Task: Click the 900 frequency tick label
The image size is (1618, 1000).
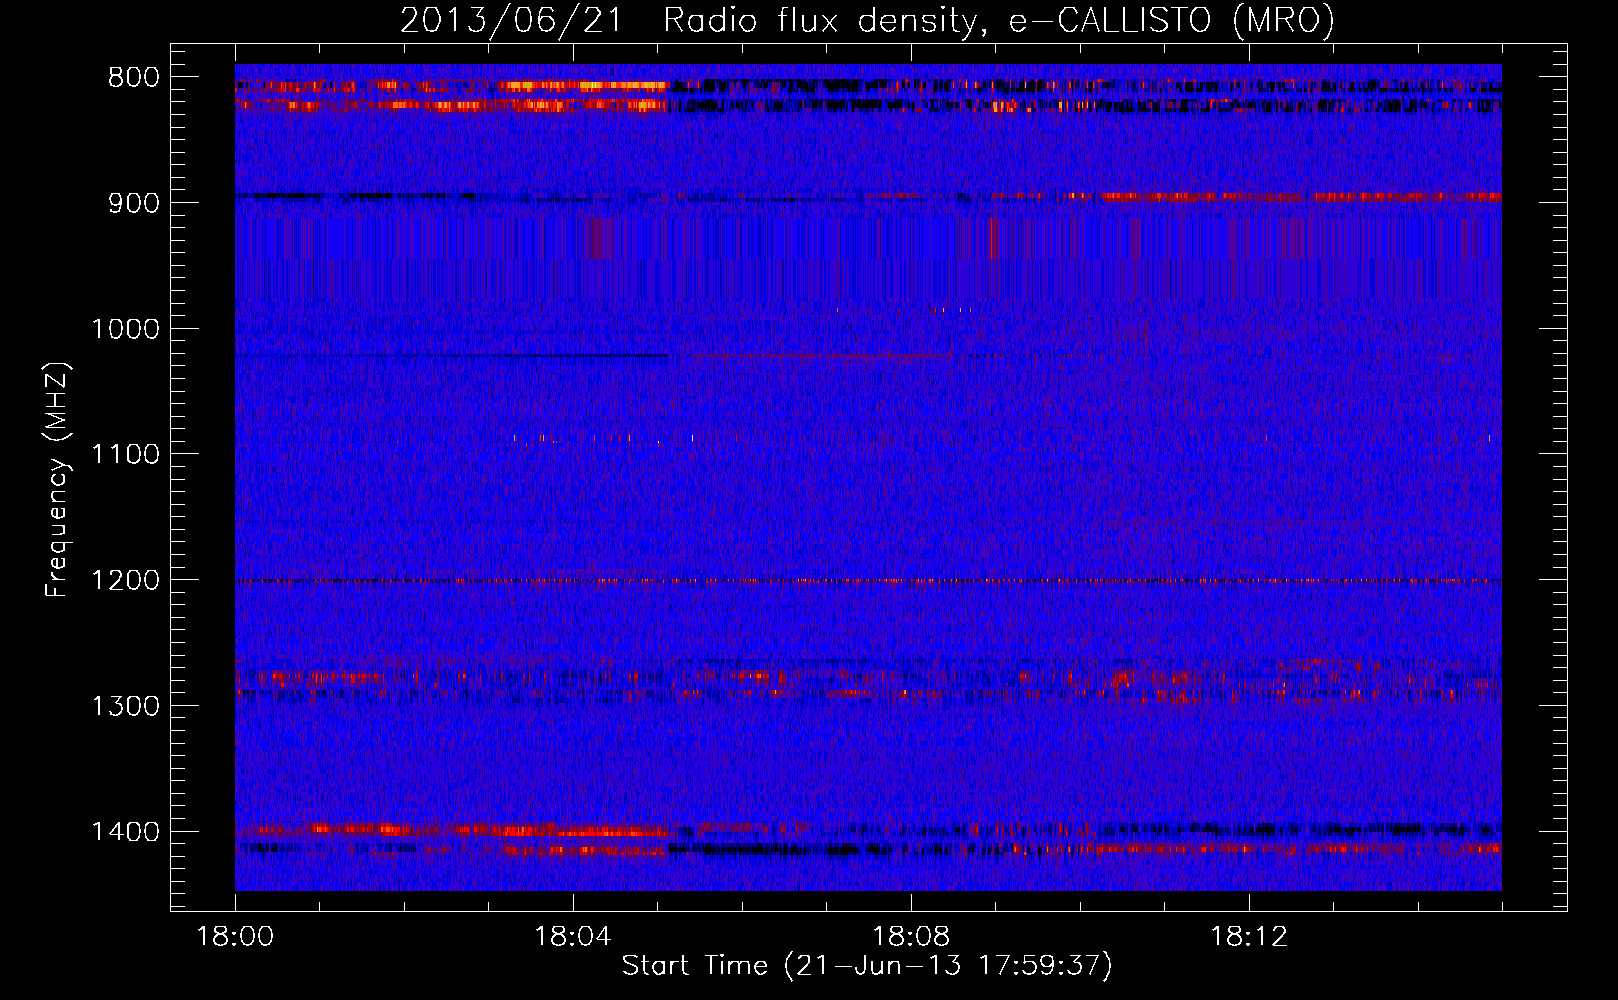Action: [x=133, y=203]
